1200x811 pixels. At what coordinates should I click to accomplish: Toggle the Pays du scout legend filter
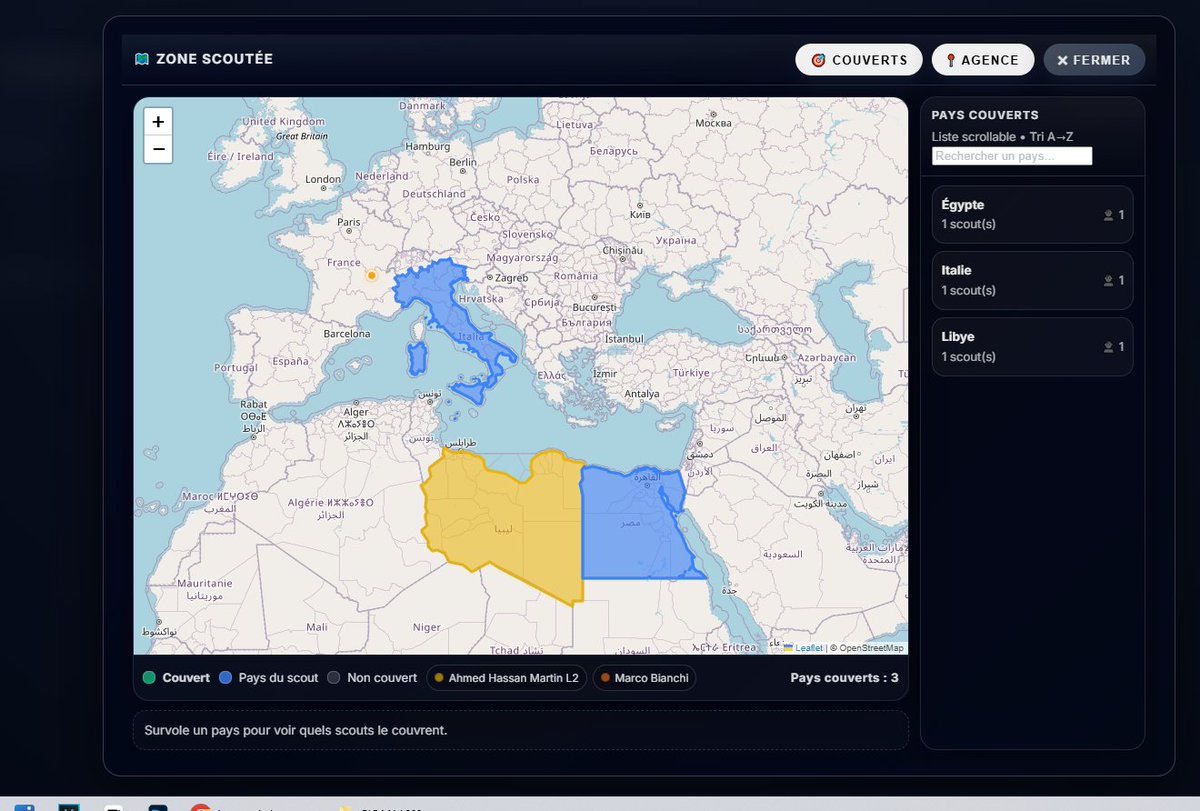coord(267,677)
